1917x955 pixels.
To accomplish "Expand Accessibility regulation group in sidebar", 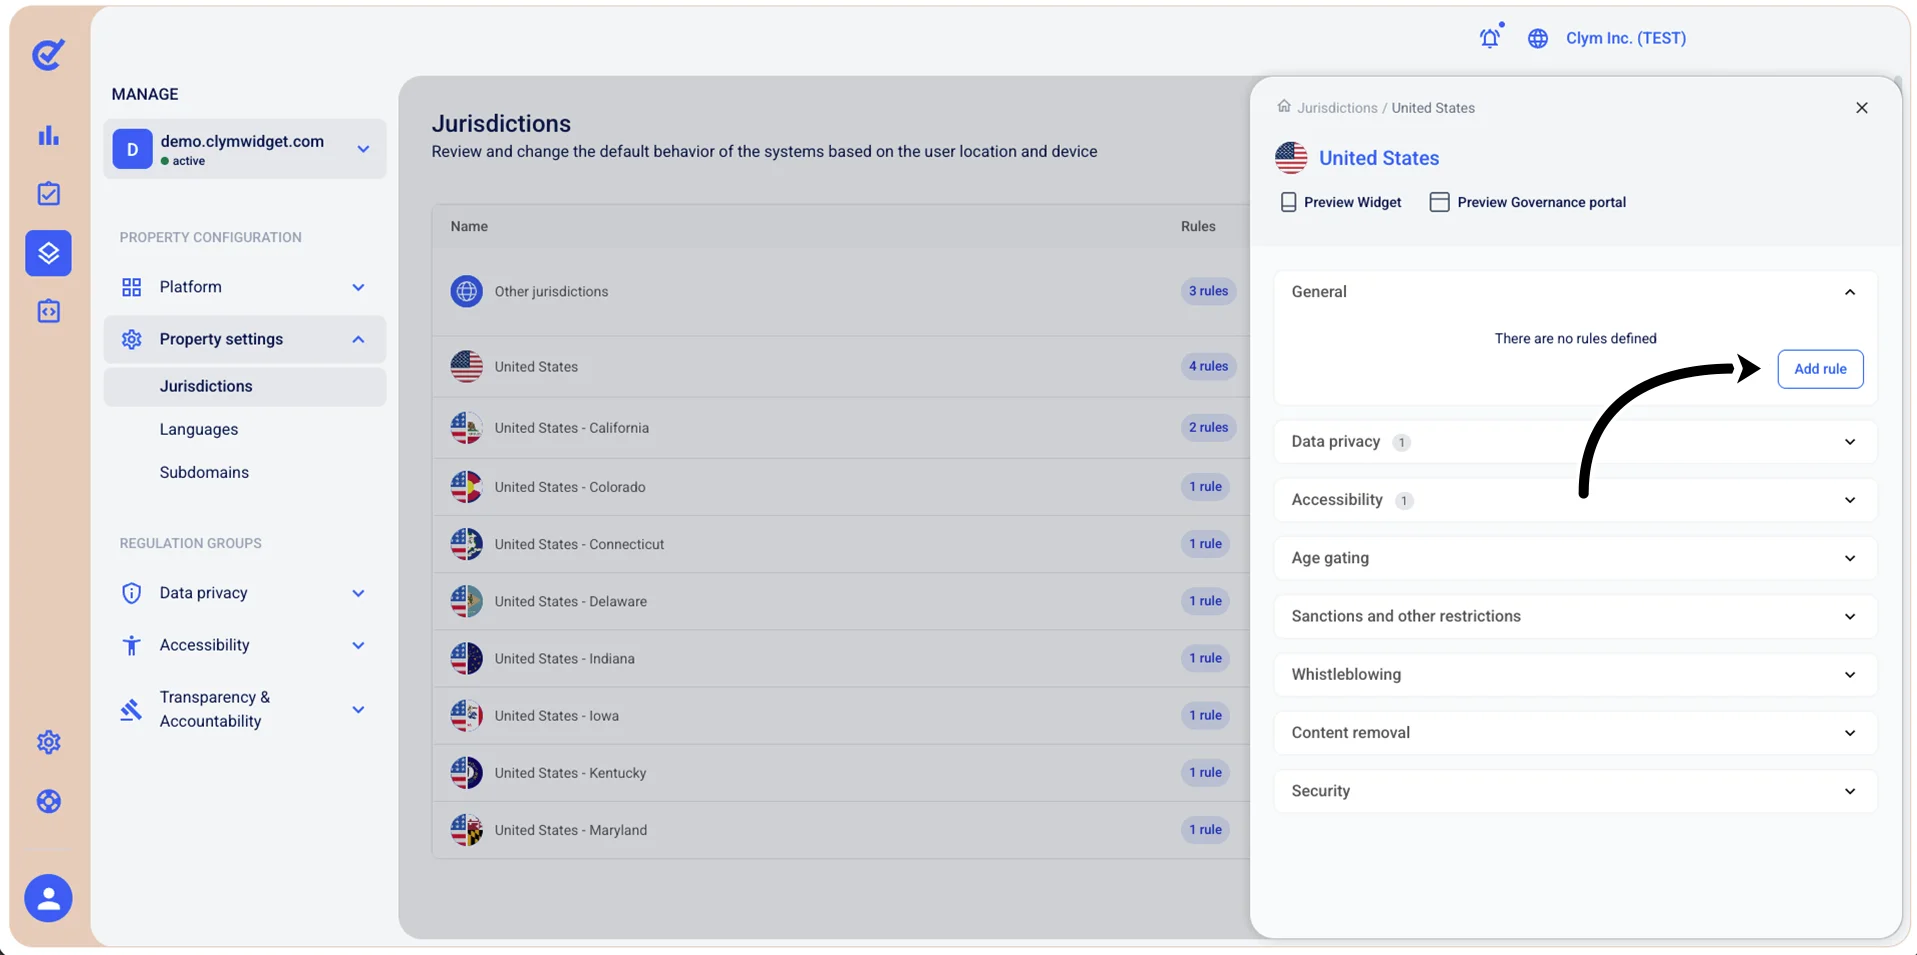I will click(x=245, y=645).
